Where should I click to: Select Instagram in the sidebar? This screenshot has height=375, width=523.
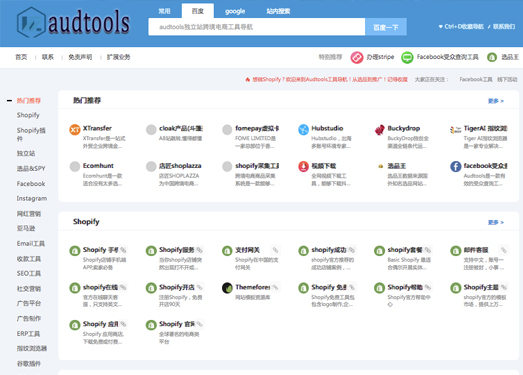32,199
